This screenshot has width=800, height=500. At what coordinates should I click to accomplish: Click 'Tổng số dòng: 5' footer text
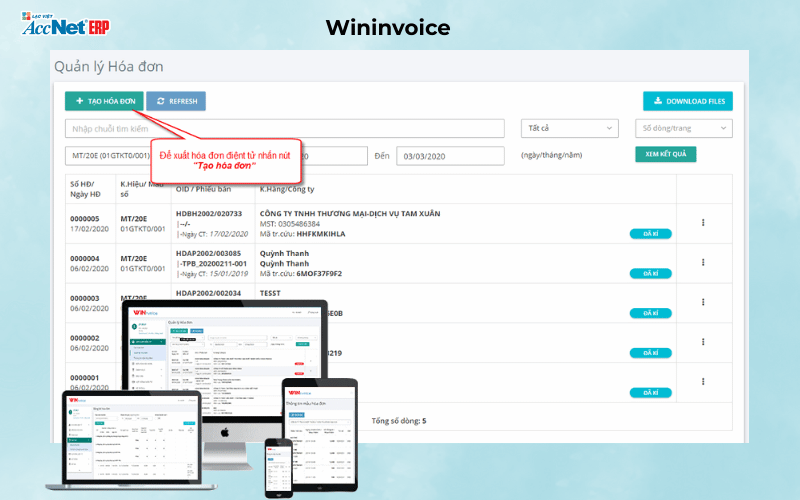pyautogui.click(x=398, y=421)
